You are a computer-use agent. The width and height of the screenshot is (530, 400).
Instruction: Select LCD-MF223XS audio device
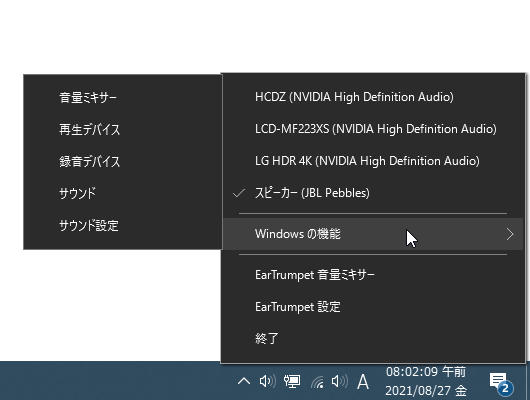[x=373, y=129]
